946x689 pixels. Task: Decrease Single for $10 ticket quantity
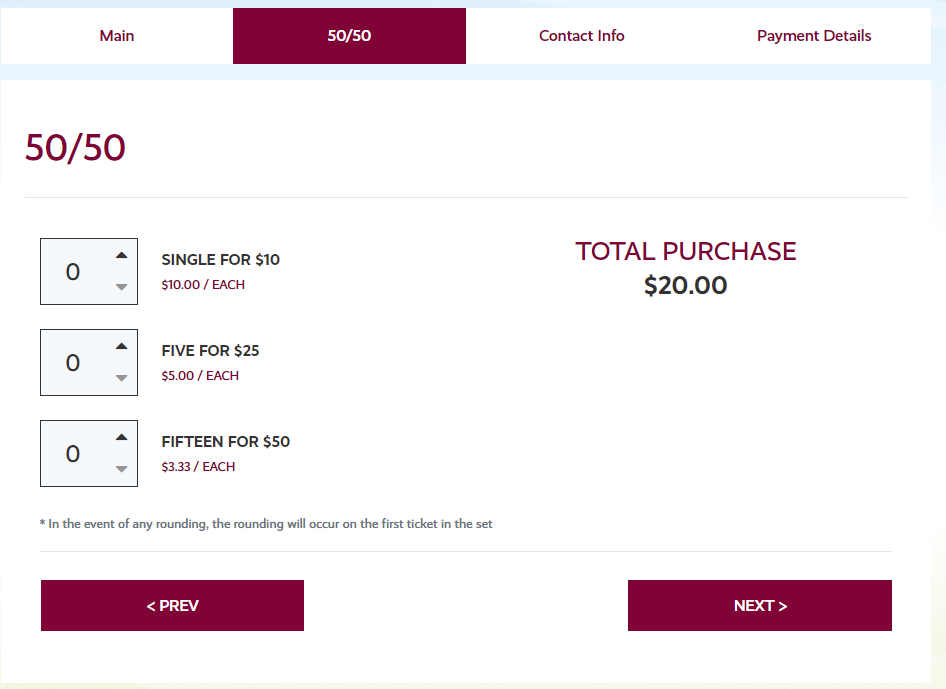pos(121,287)
